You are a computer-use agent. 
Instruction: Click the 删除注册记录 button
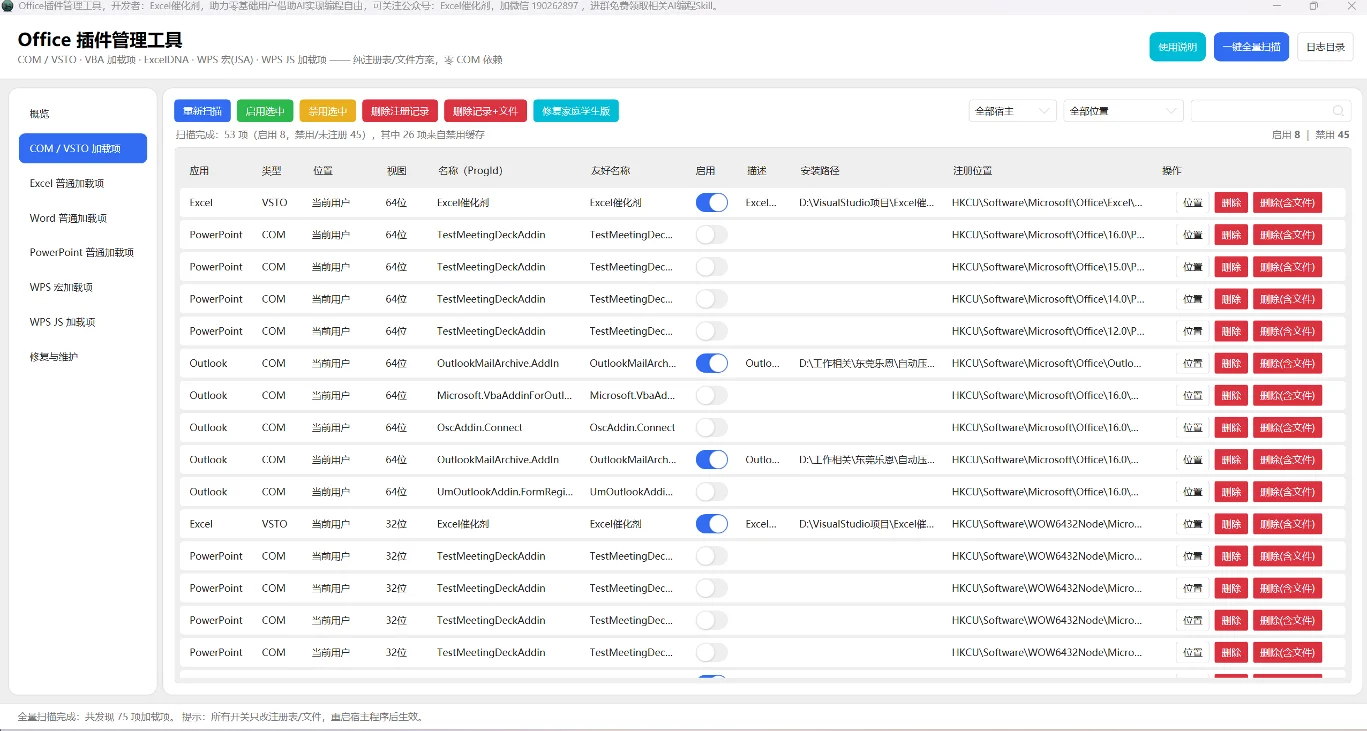400,111
